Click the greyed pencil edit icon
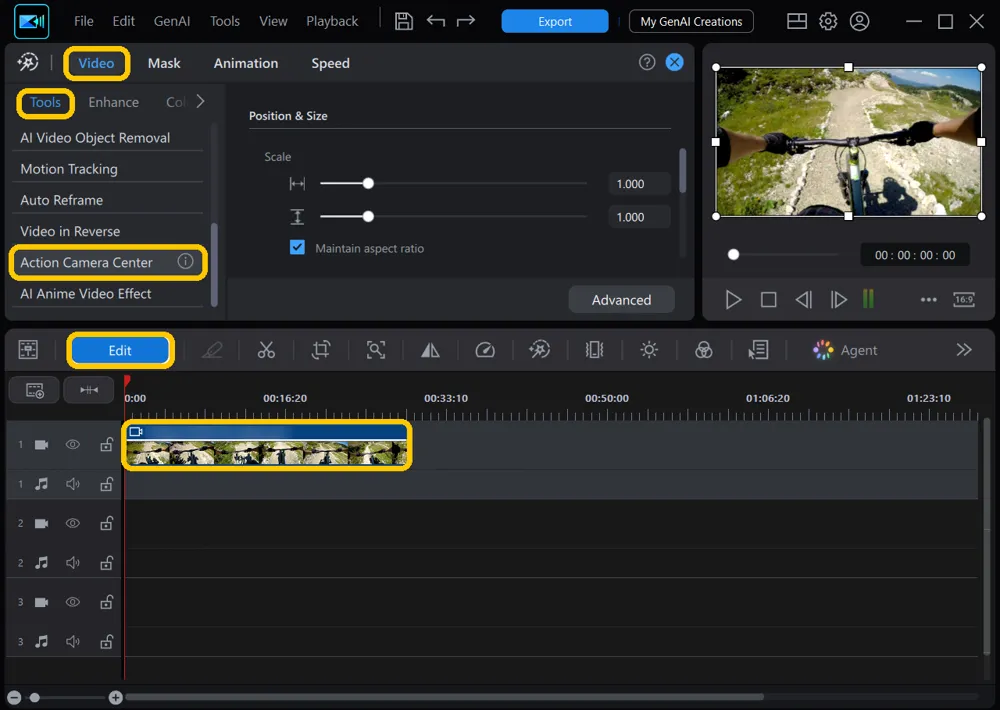The width and height of the screenshot is (1000, 710). [212, 350]
